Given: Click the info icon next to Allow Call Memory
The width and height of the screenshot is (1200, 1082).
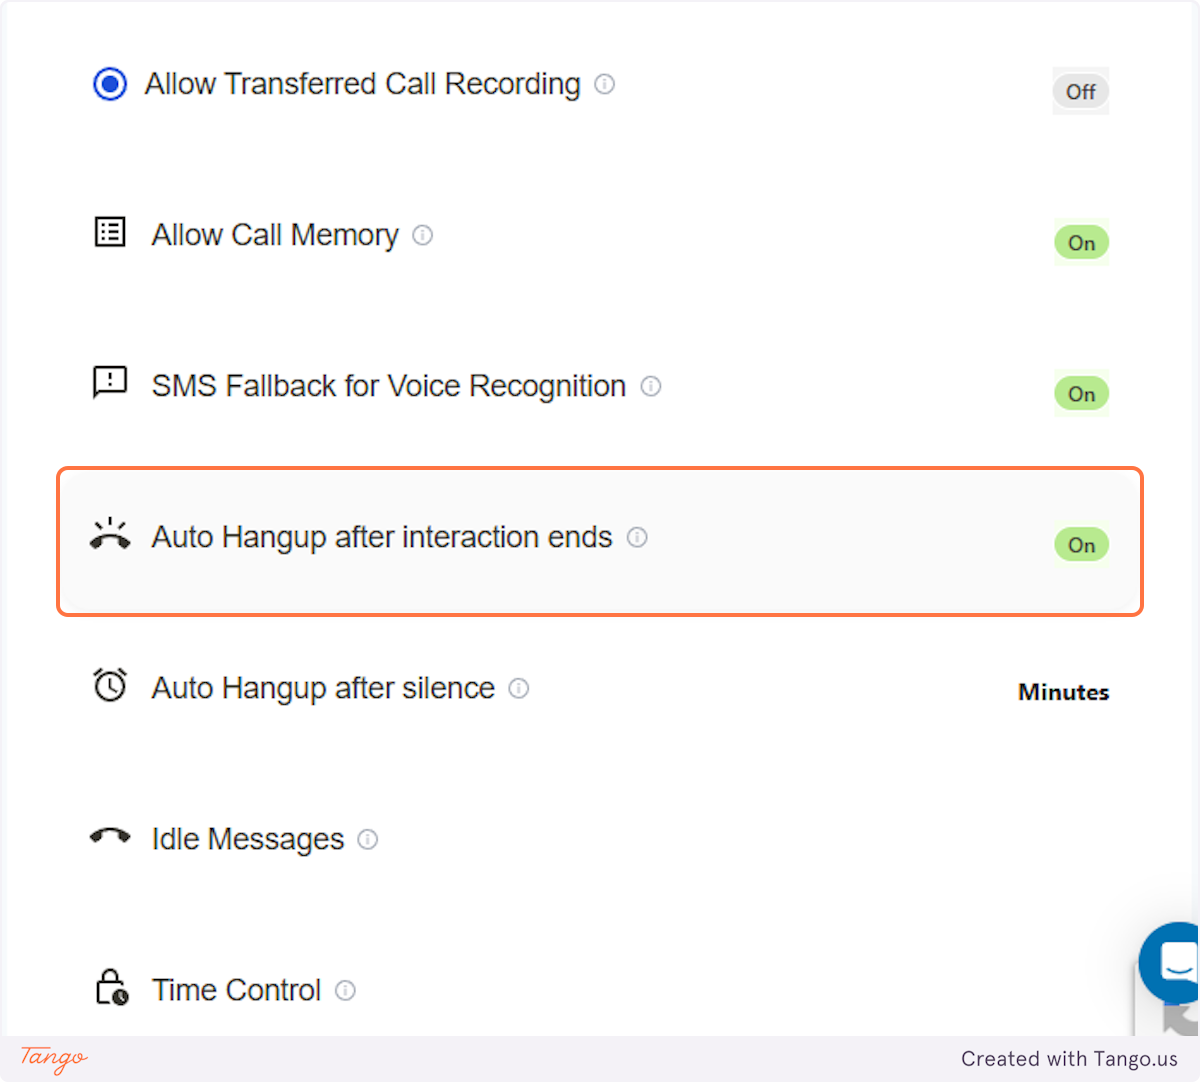Looking at the screenshot, I should [422, 235].
